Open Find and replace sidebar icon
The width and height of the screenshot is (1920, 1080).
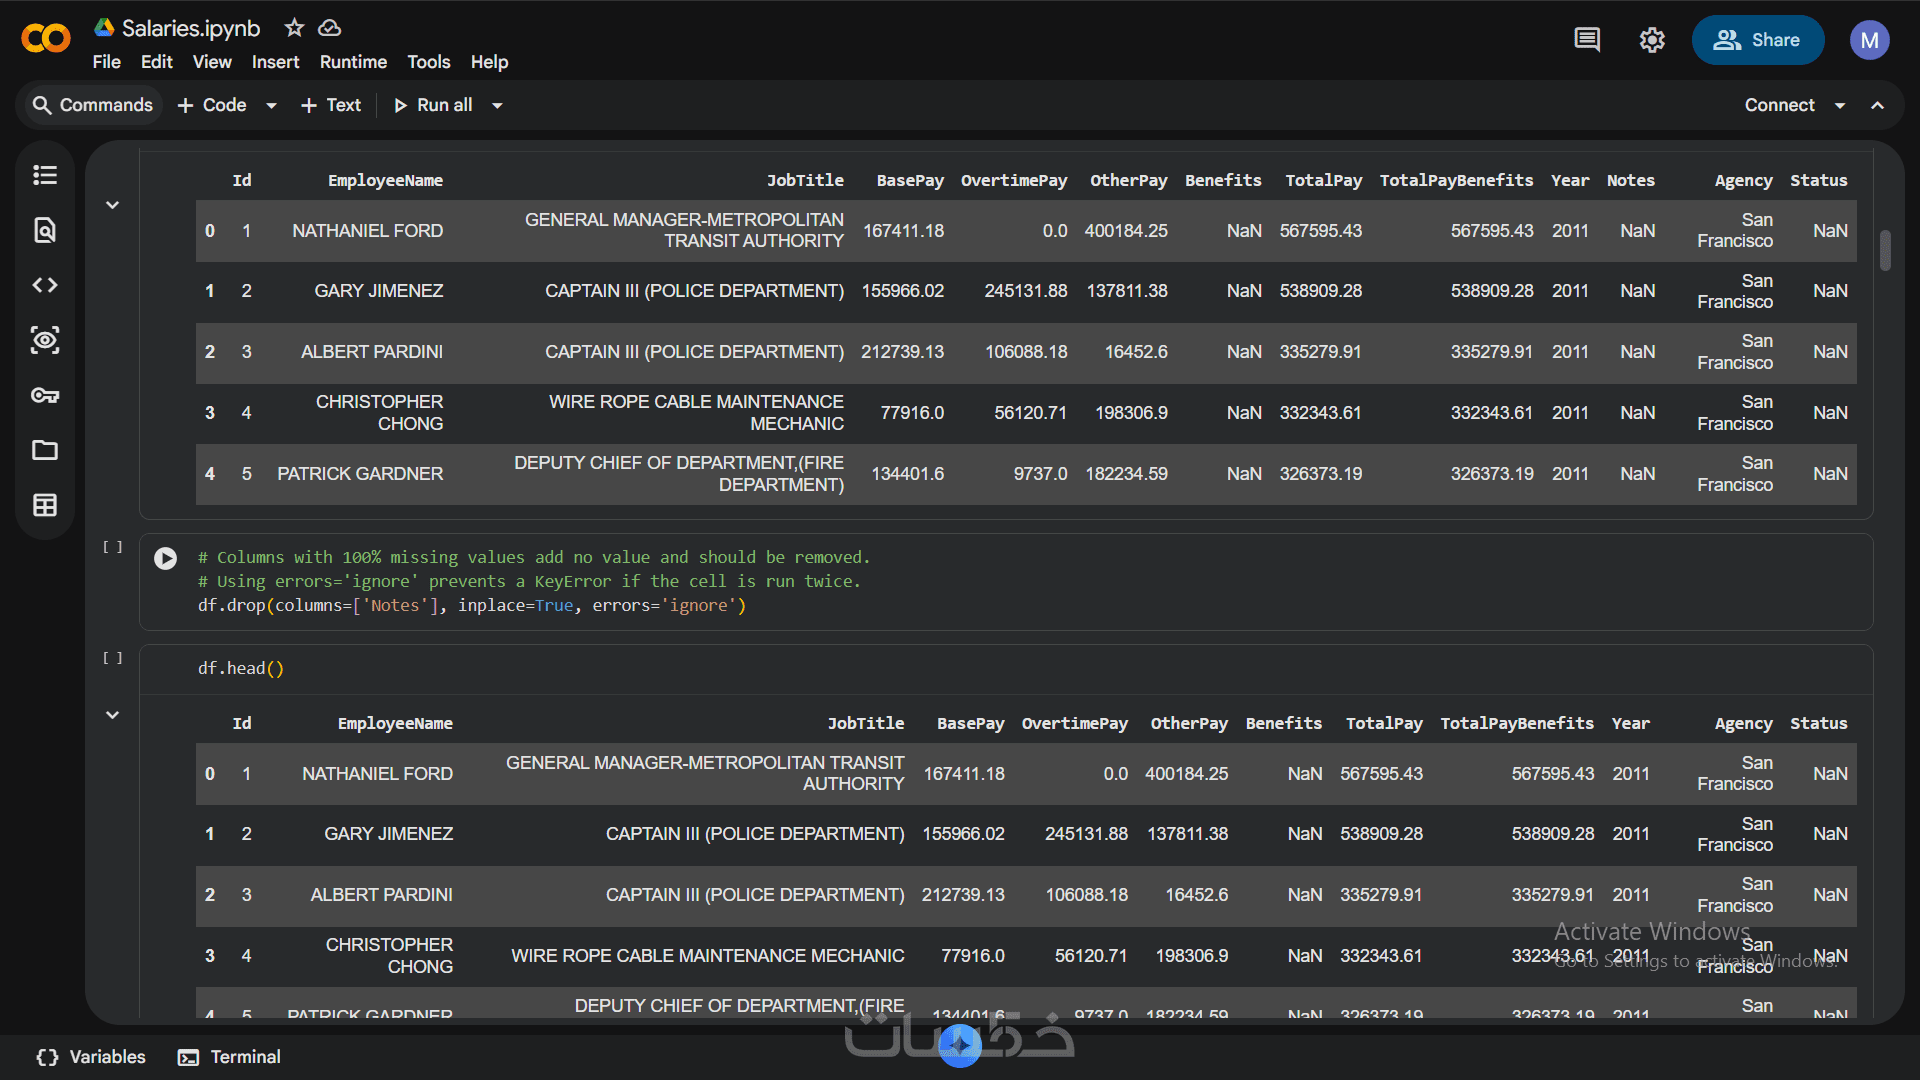[x=45, y=231]
